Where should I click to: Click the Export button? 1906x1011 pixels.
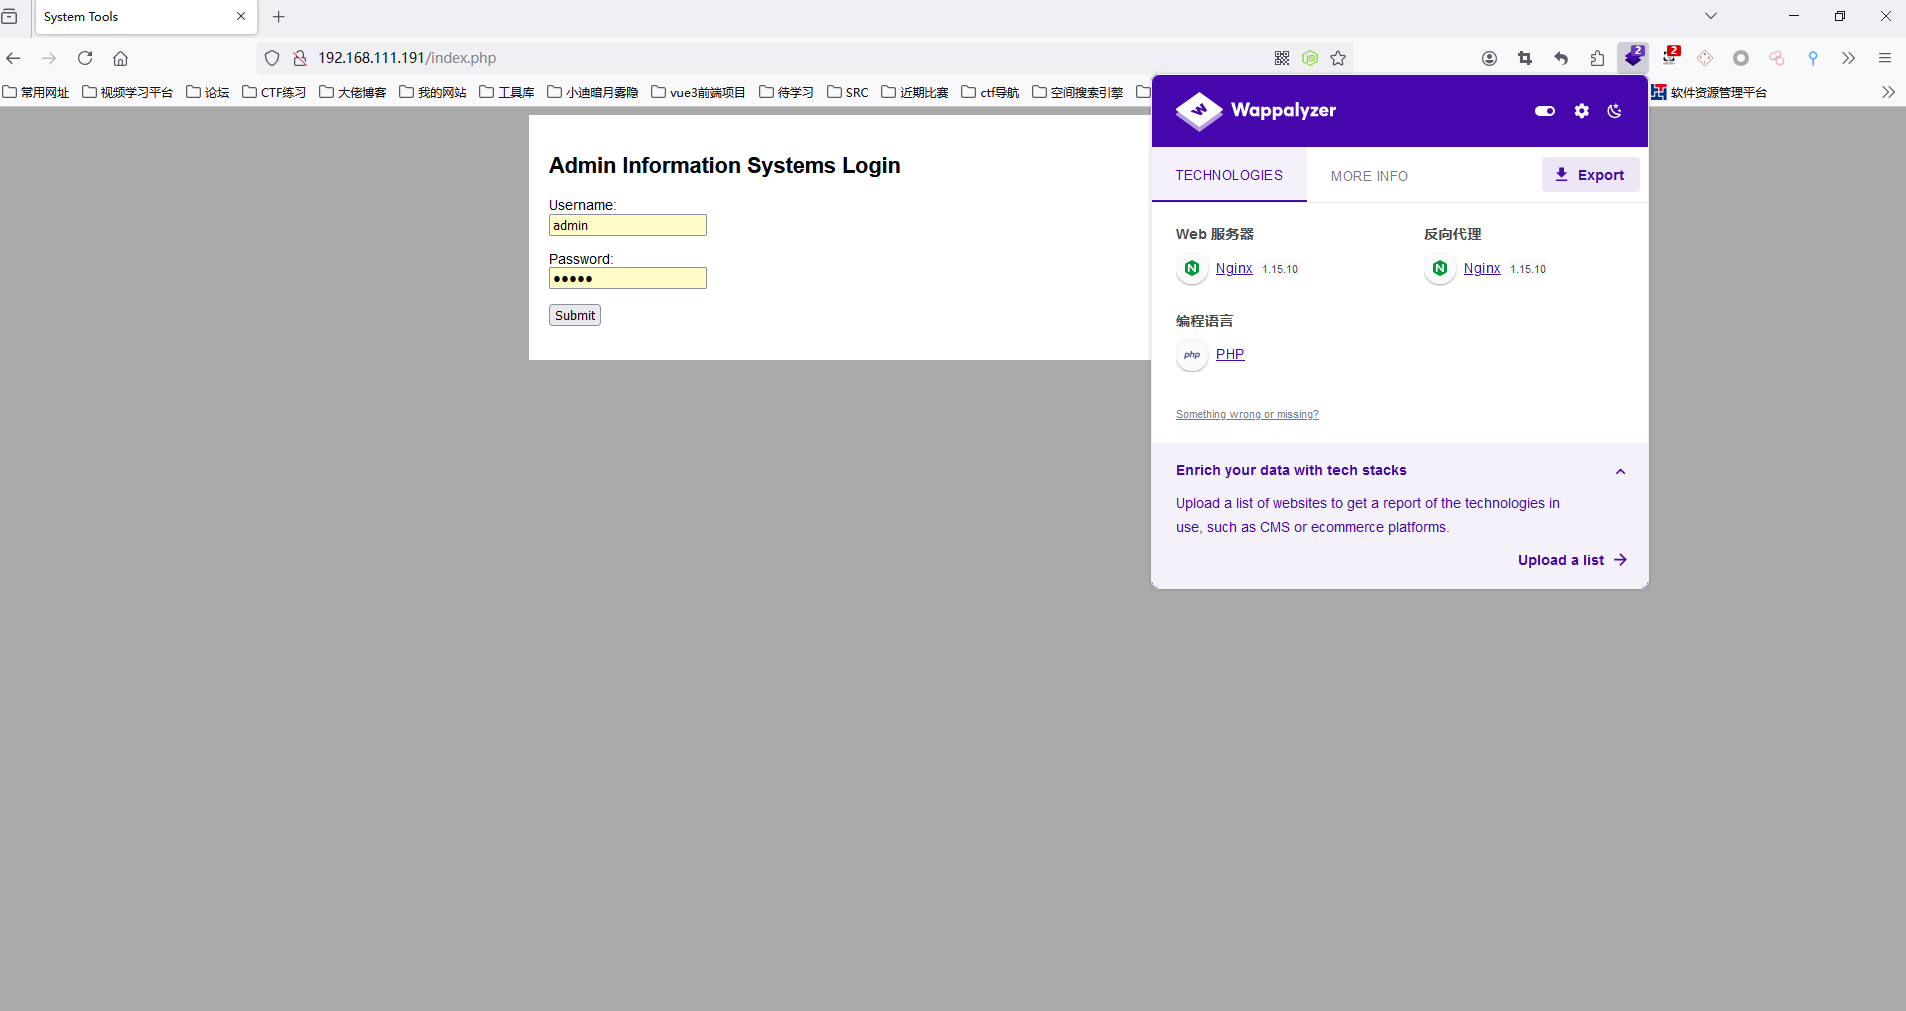pyautogui.click(x=1590, y=175)
